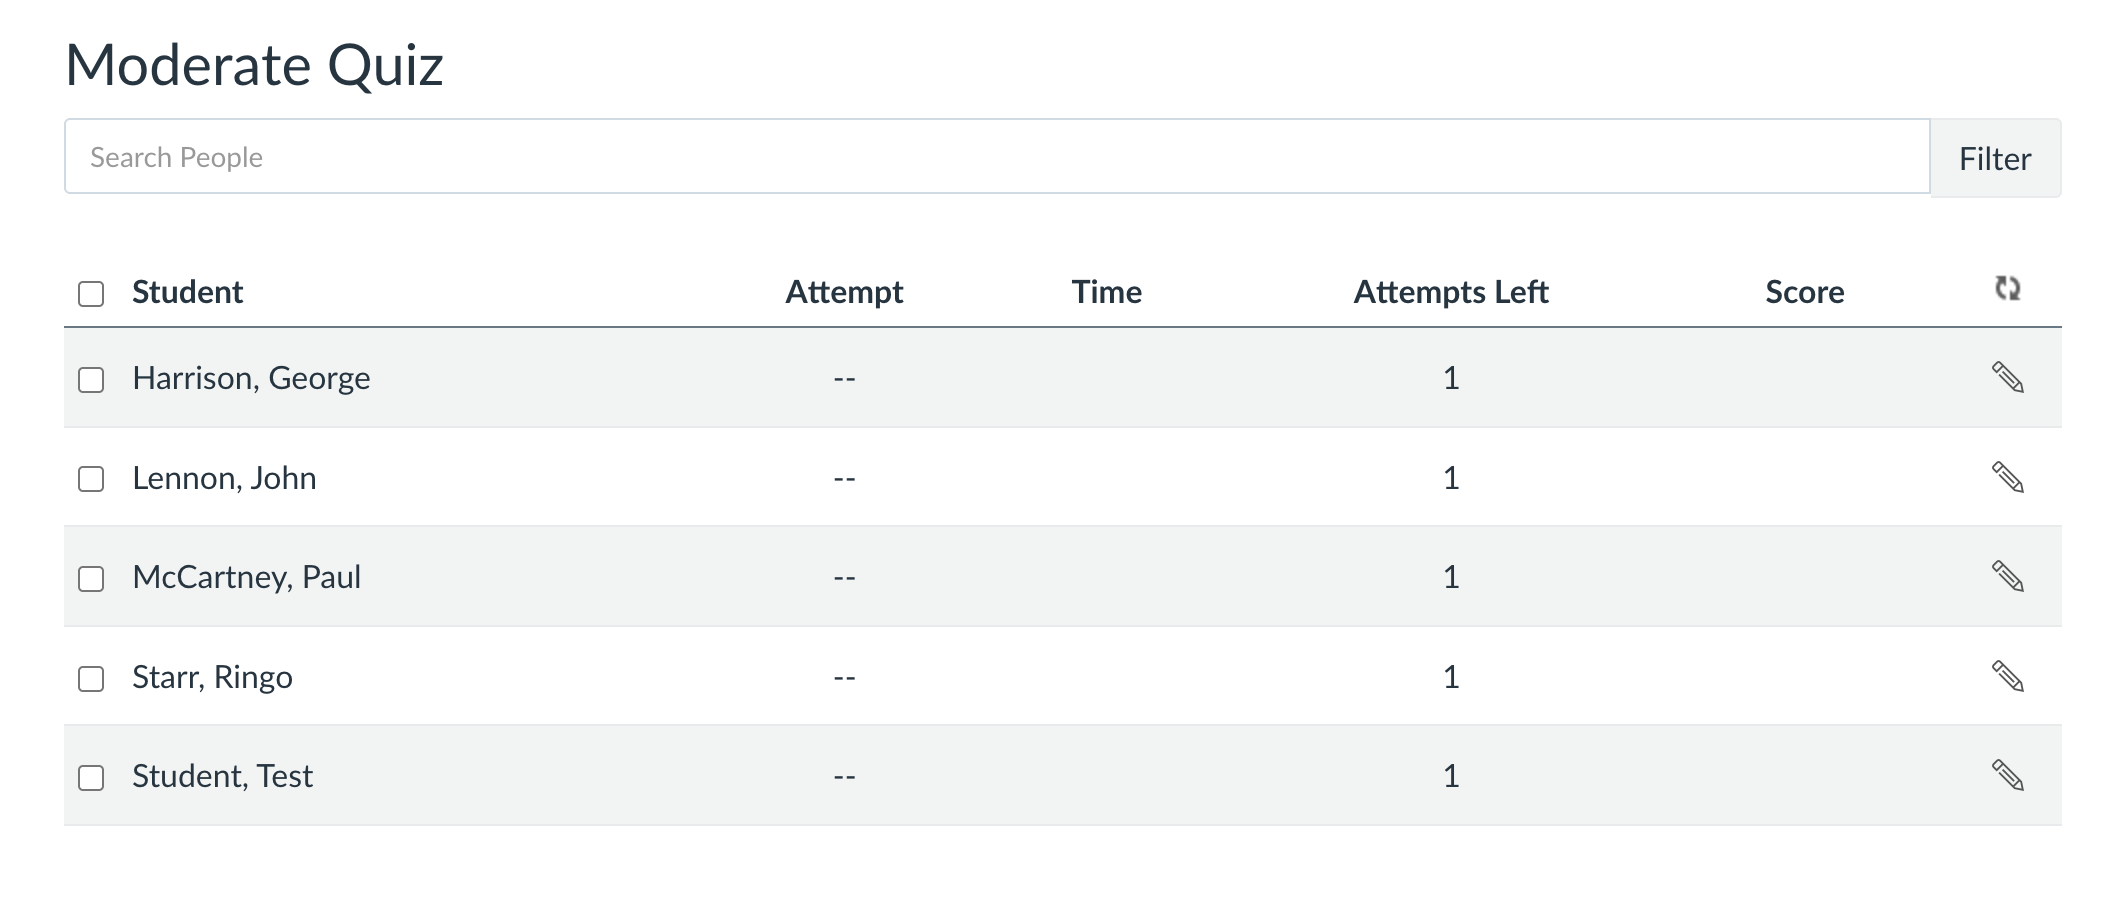Tick the checkbox beside Lennon, John
The height and width of the screenshot is (904, 2126).
point(91,479)
